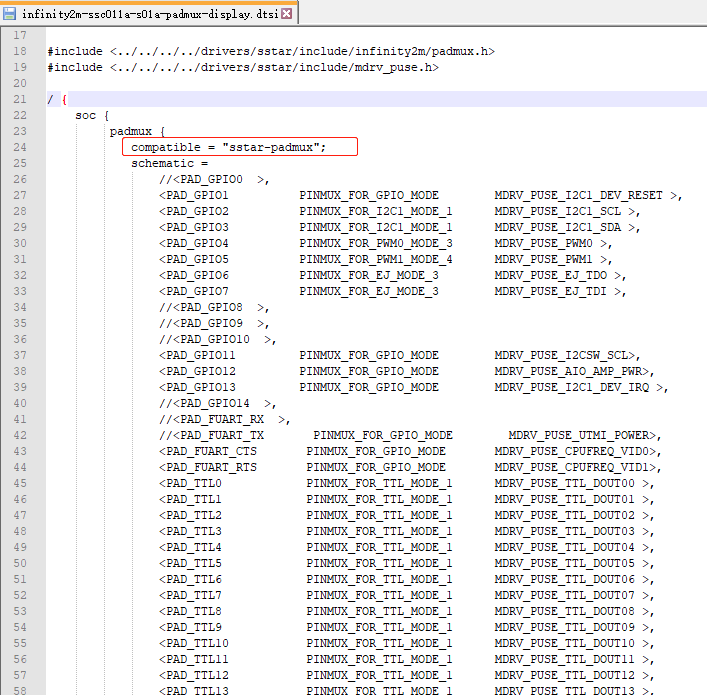Click line number 42 in margin
The image size is (707, 695).
coord(20,435)
